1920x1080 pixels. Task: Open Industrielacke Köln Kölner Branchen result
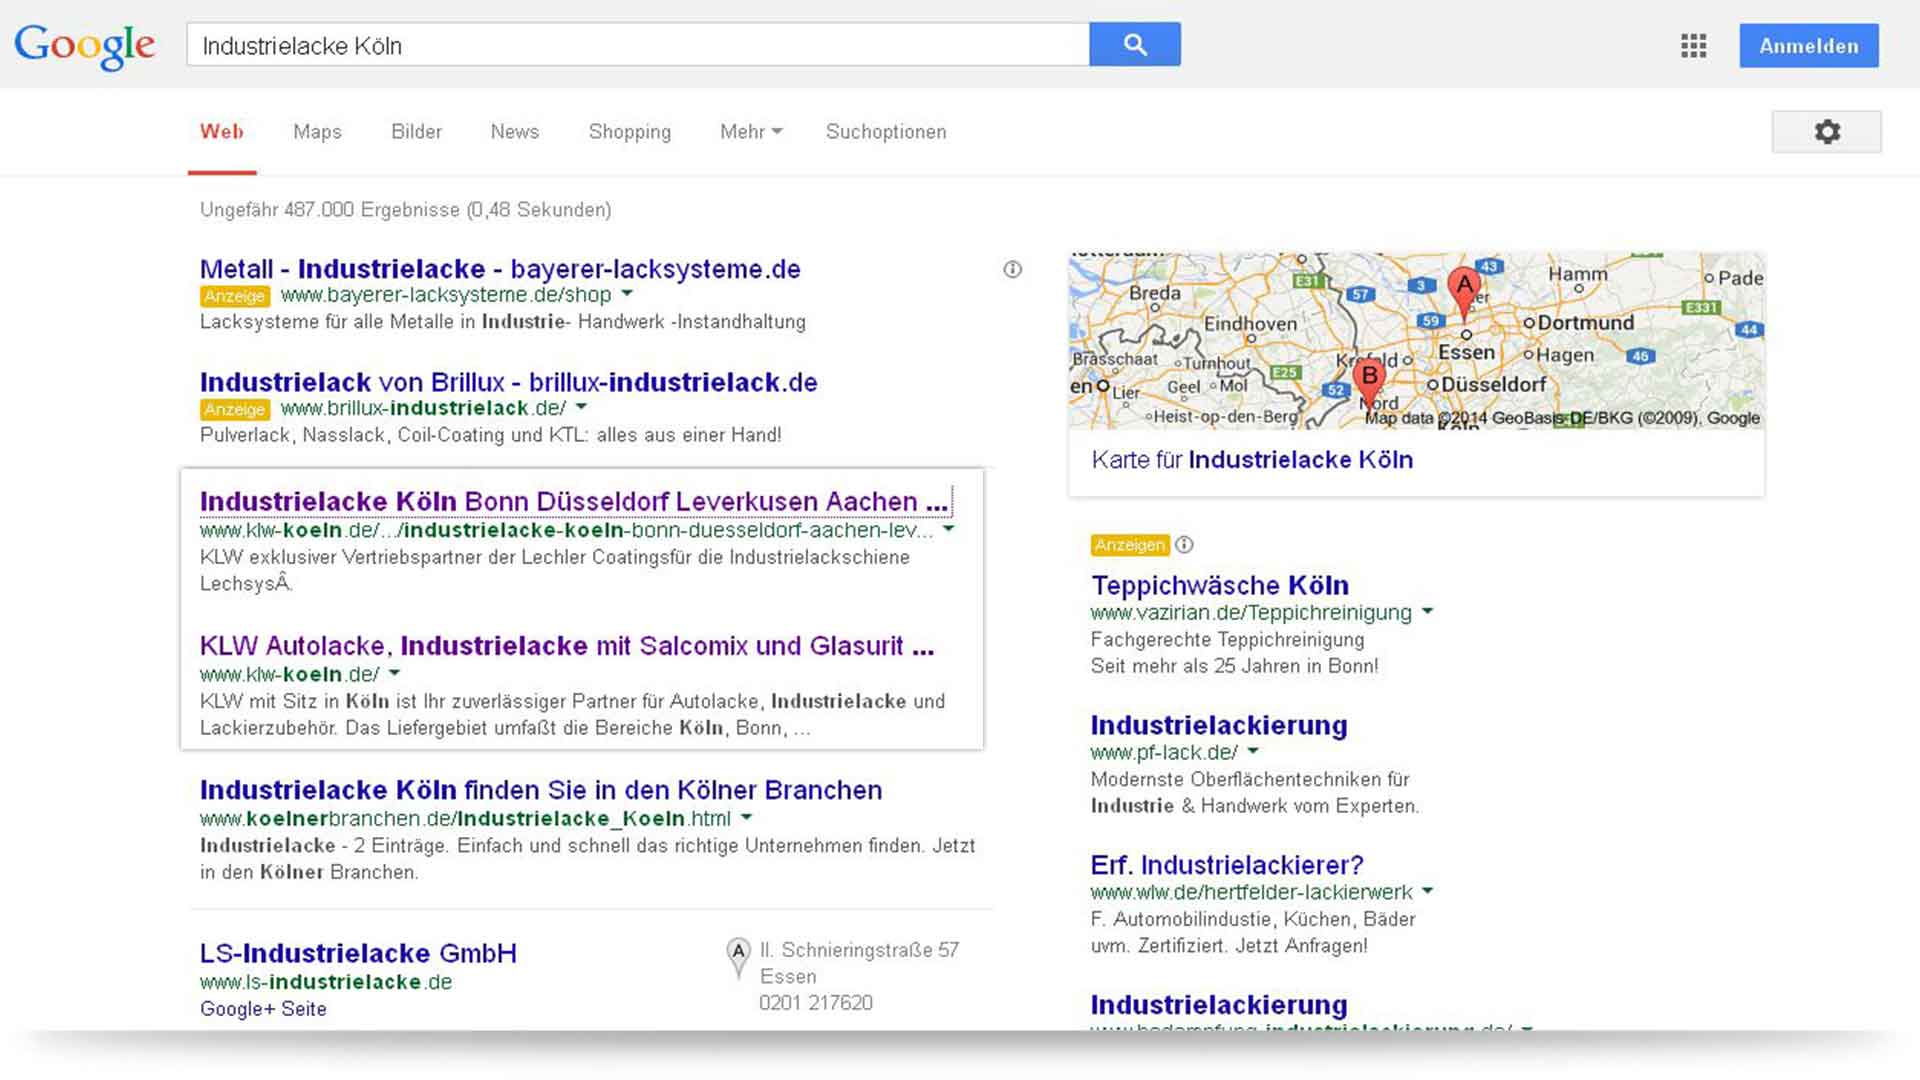tap(541, 790)
